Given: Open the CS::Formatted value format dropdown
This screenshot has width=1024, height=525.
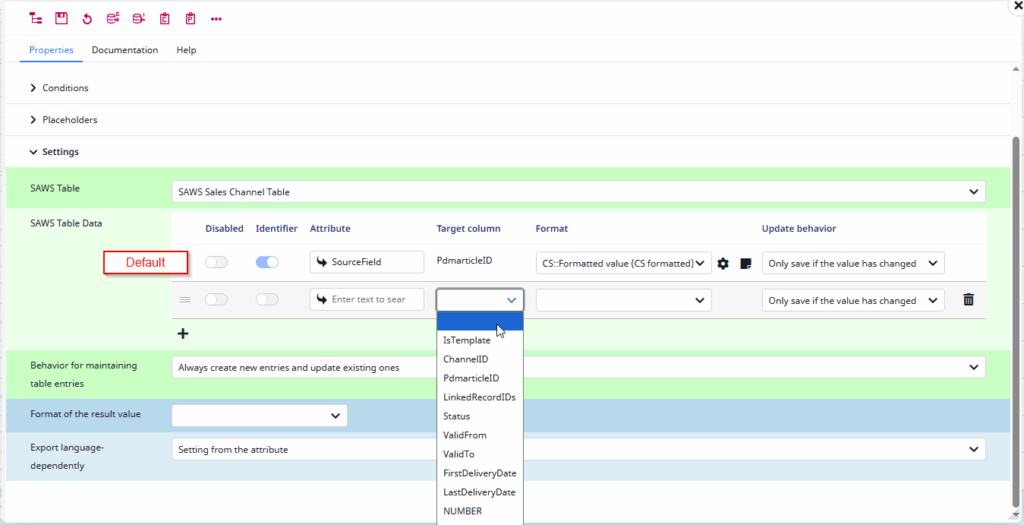Looking at the screenshot, I should (624, 264).
